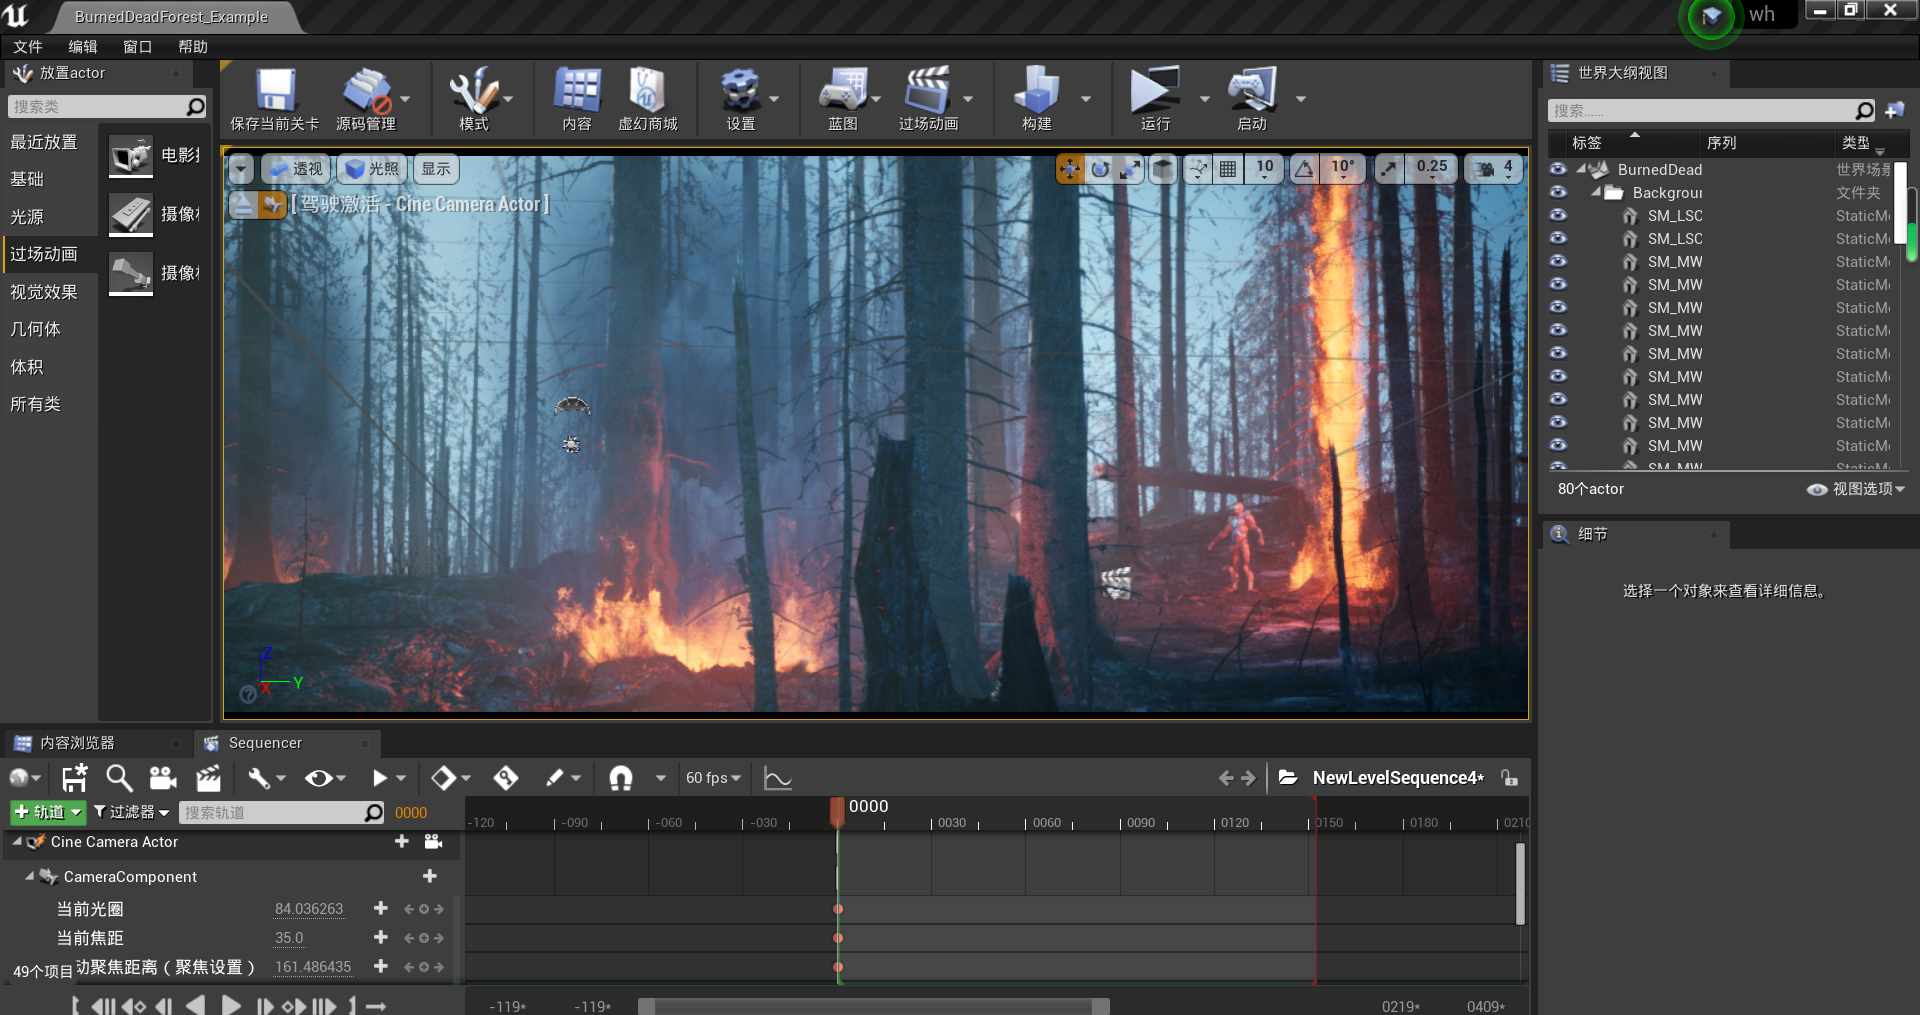Viewport: 1920px width, 1015px height.
Task: Open the Sequencer 过滤器 filter dropdown
Action: (131, 812)
